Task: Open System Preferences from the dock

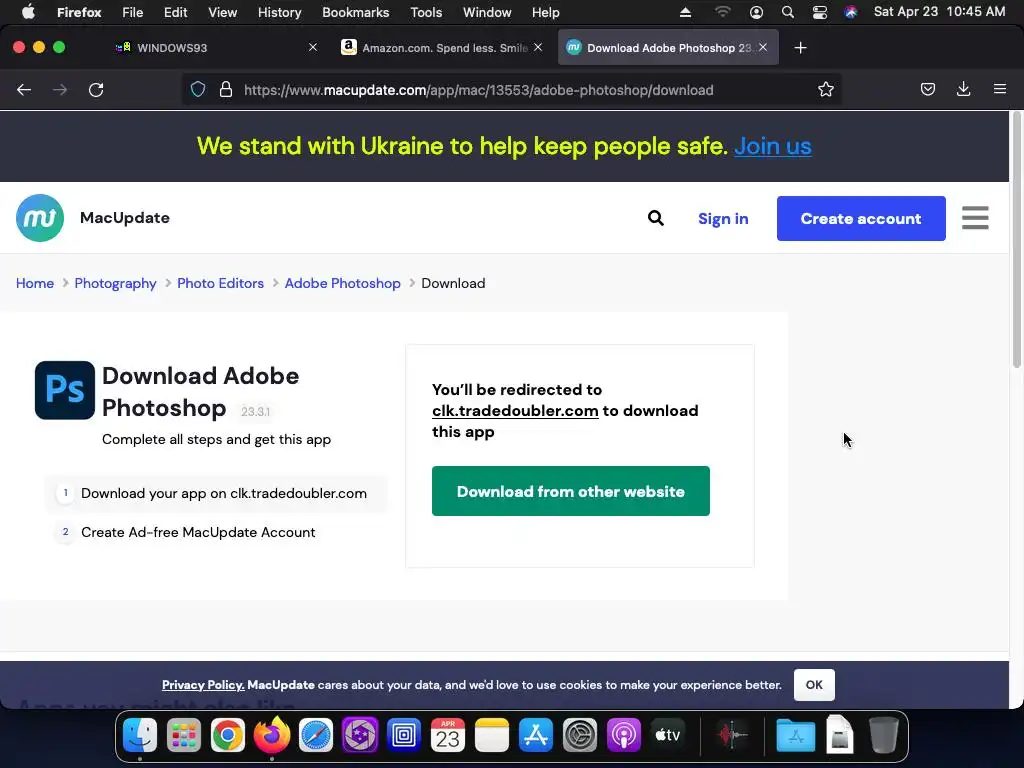Action: point(580,735)
